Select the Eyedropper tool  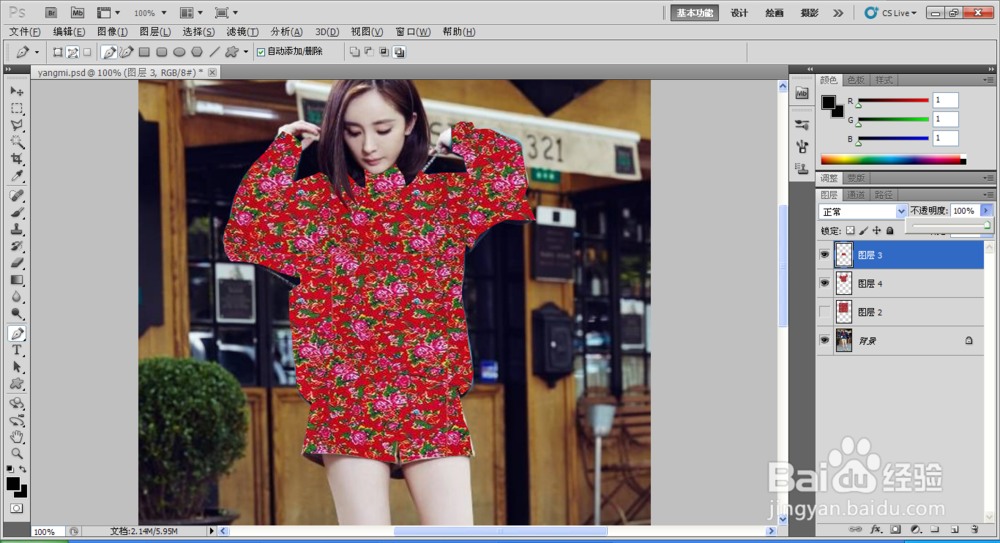coord(17,176)
